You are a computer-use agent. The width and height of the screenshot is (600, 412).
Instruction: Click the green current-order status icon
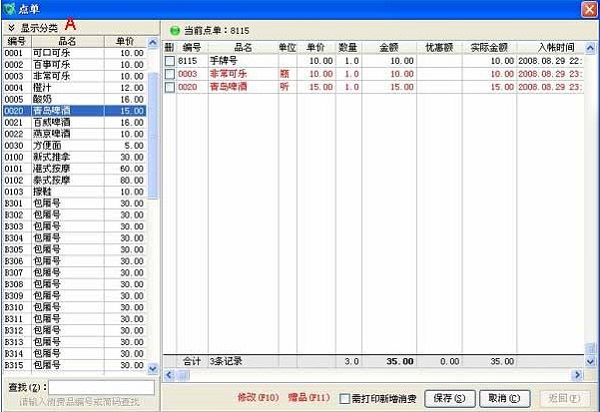[175, 31]
